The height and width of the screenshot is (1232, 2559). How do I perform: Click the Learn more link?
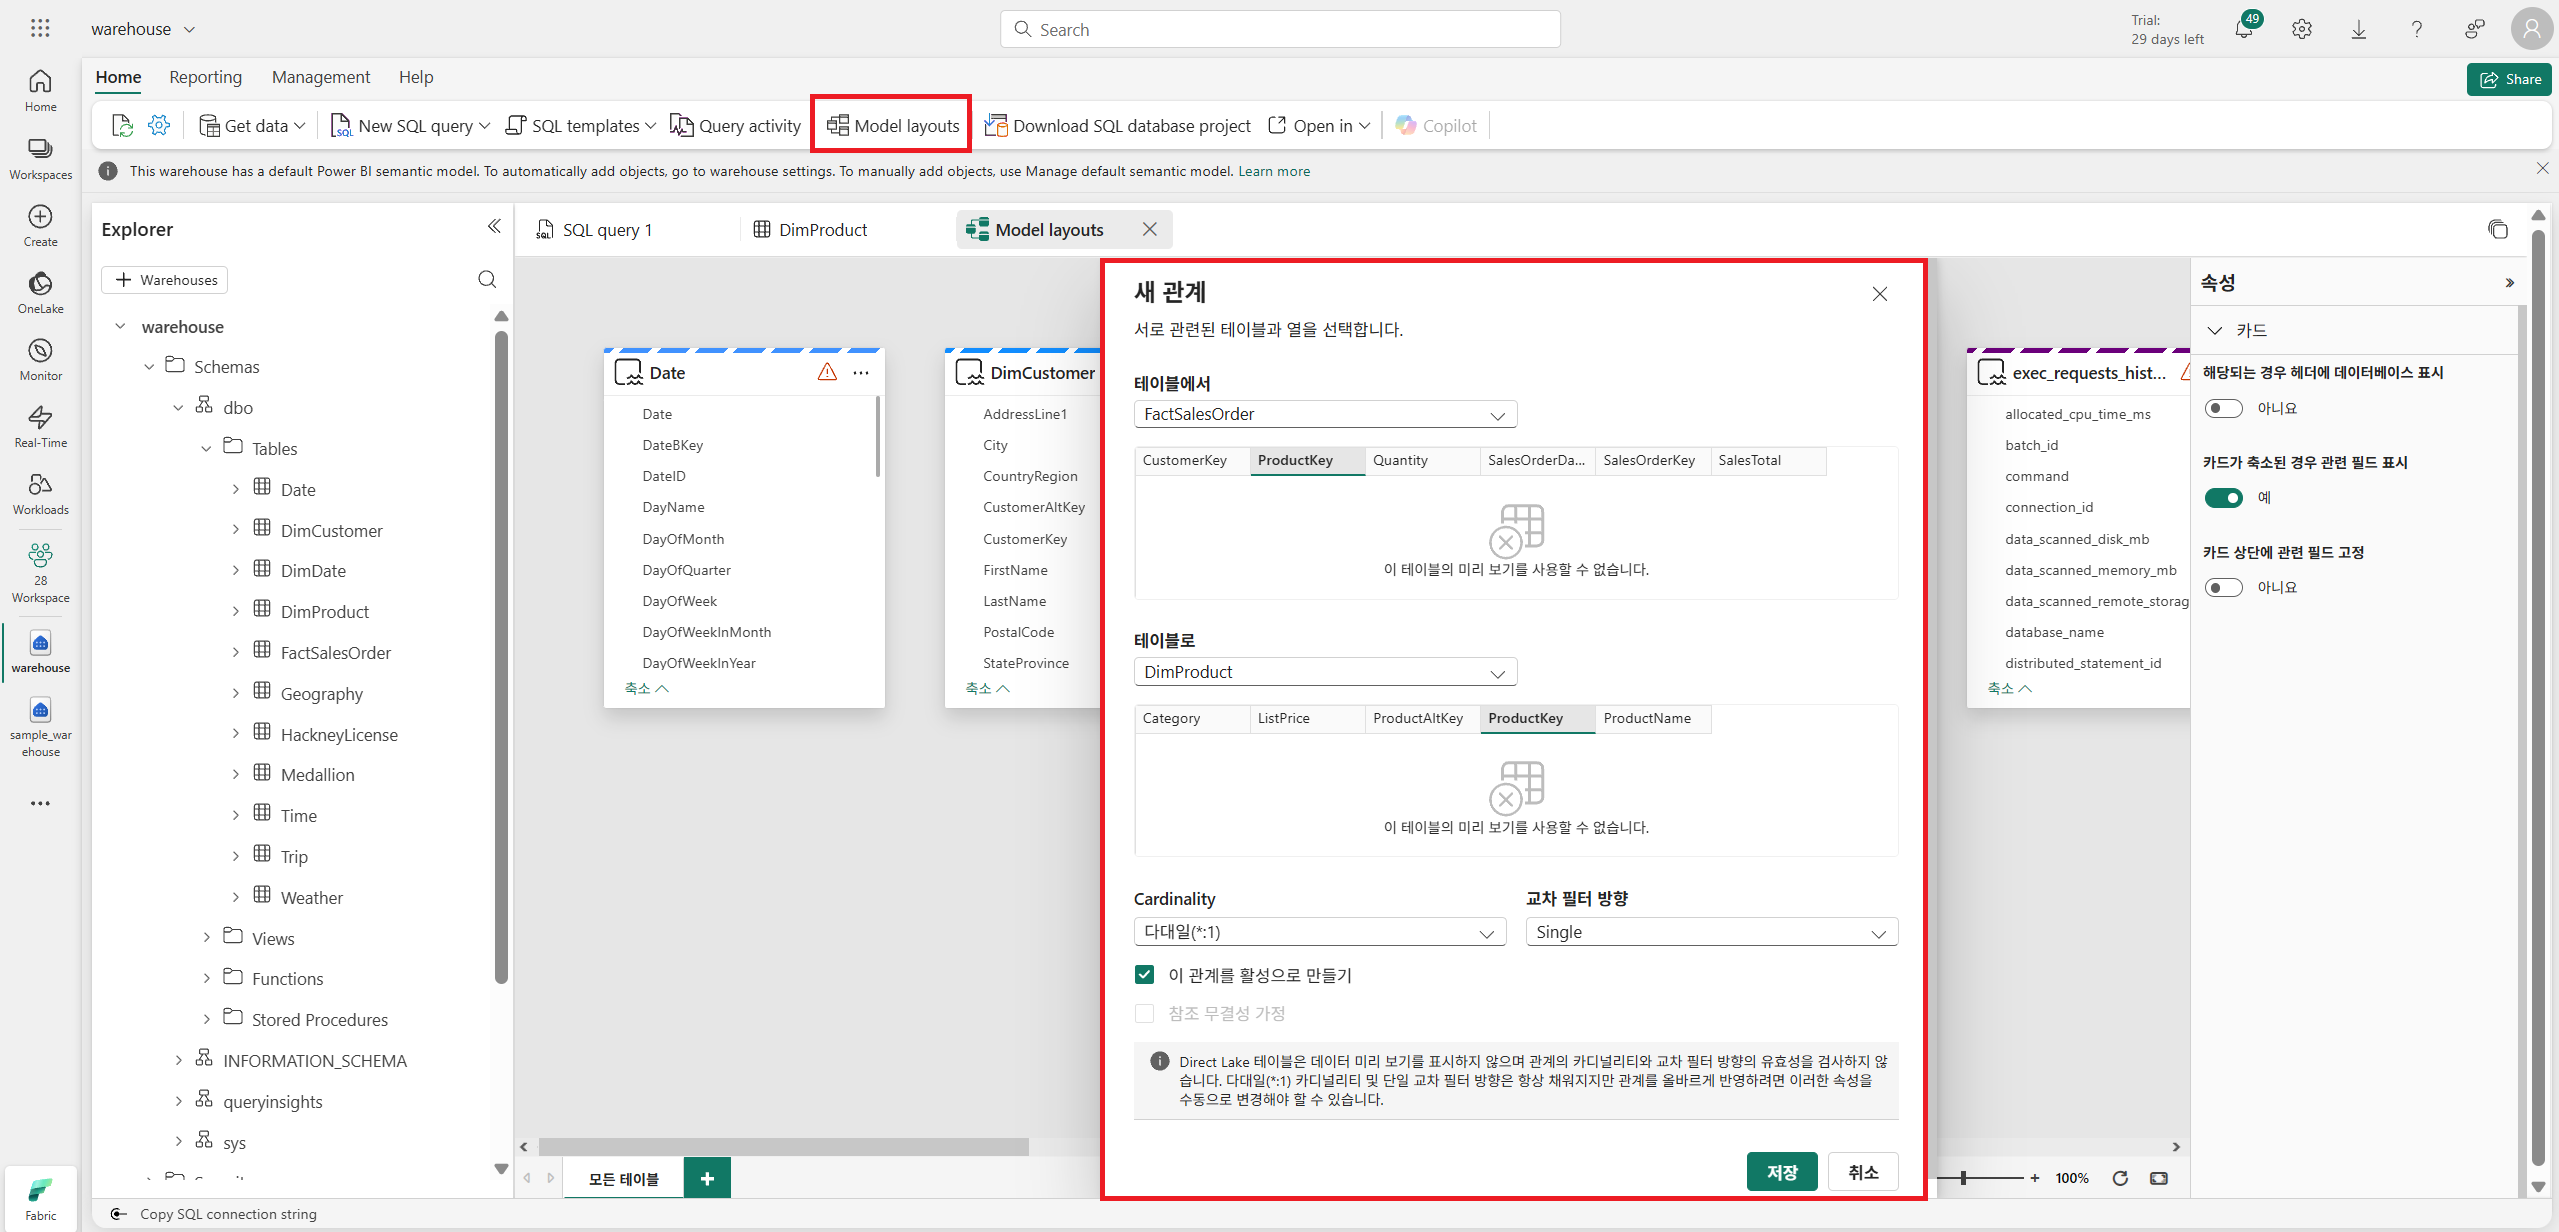[x=1273, y=171]
